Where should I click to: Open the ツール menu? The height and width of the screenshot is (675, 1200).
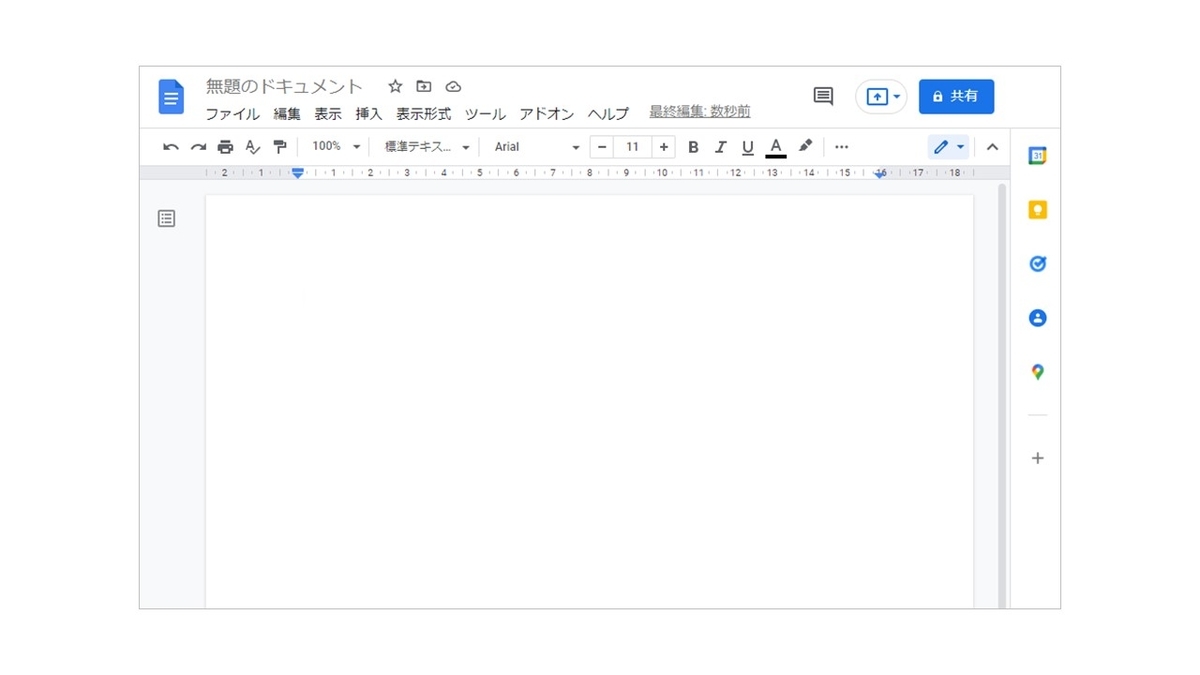(485, 114)
